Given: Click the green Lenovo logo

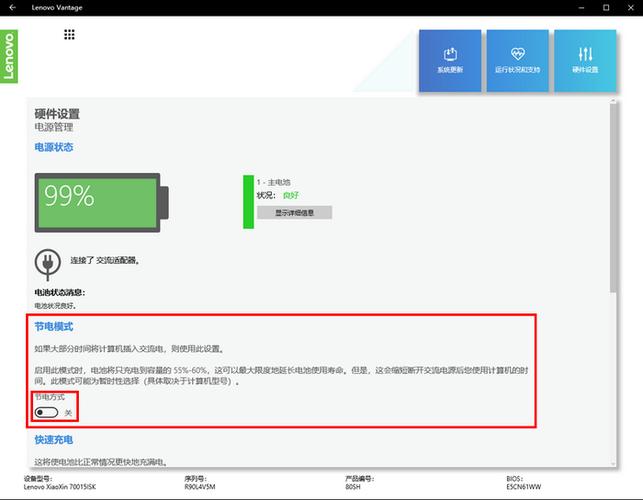Looking at the screenshot, I should 9,56.
